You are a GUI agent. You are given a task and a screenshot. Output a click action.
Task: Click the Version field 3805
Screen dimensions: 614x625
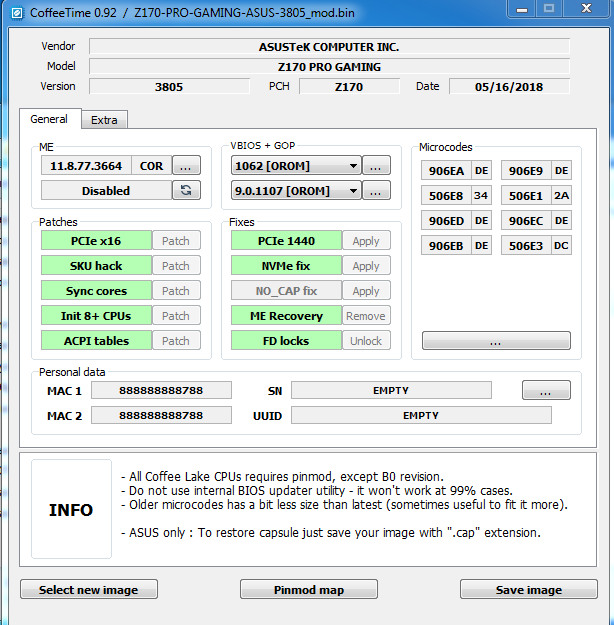click(x=169, y=86)
